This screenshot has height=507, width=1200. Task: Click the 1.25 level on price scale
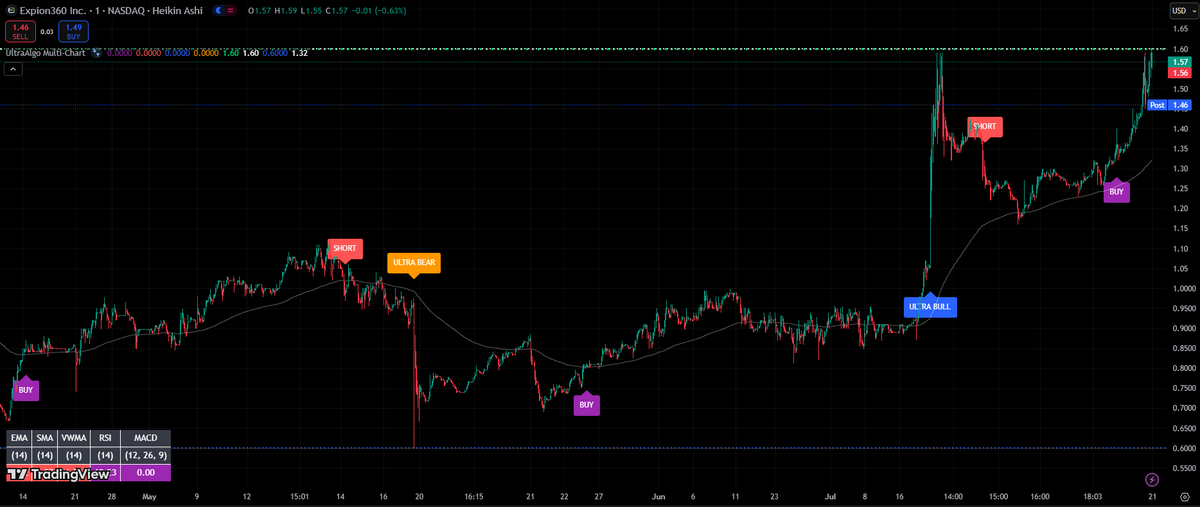click(1181, 188)
